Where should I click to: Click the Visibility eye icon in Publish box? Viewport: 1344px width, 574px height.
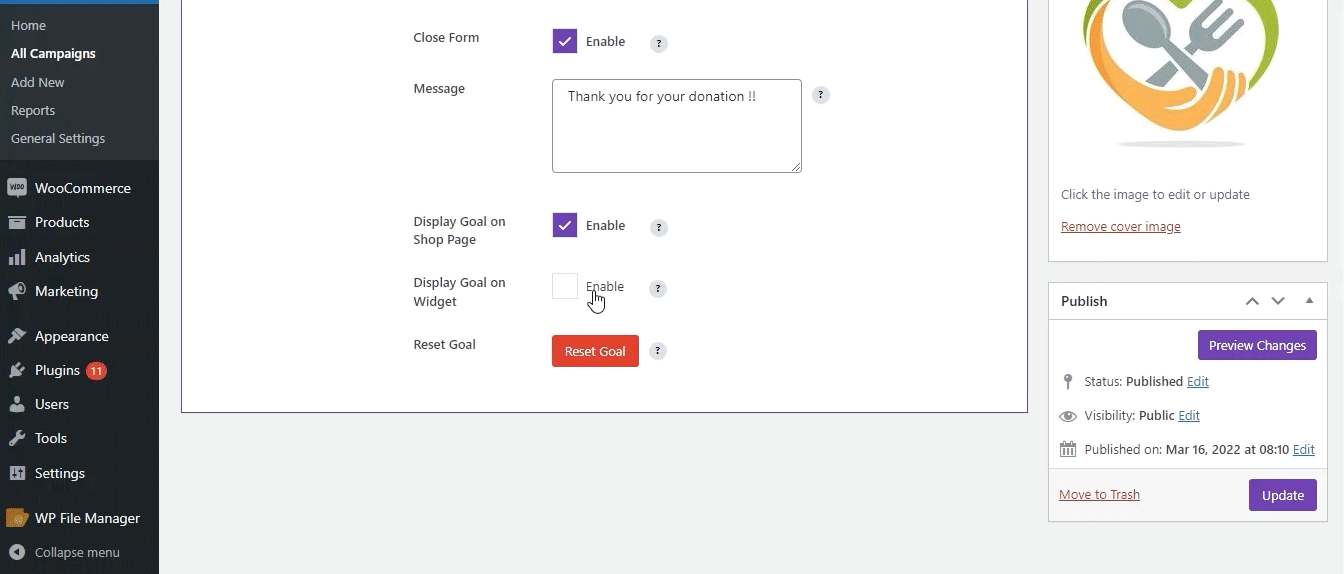pos(1068,416)
